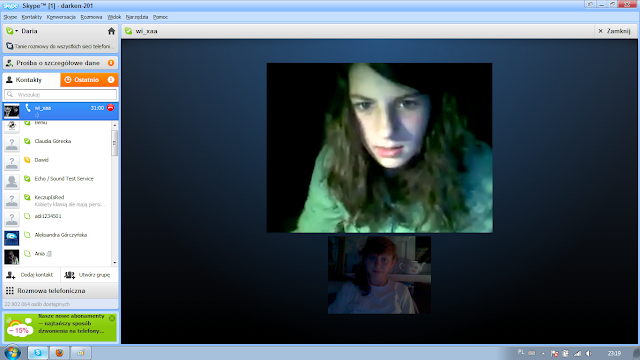
Task: Click KeczupIsRed's online status icon
Action: [x=27, y=197]
